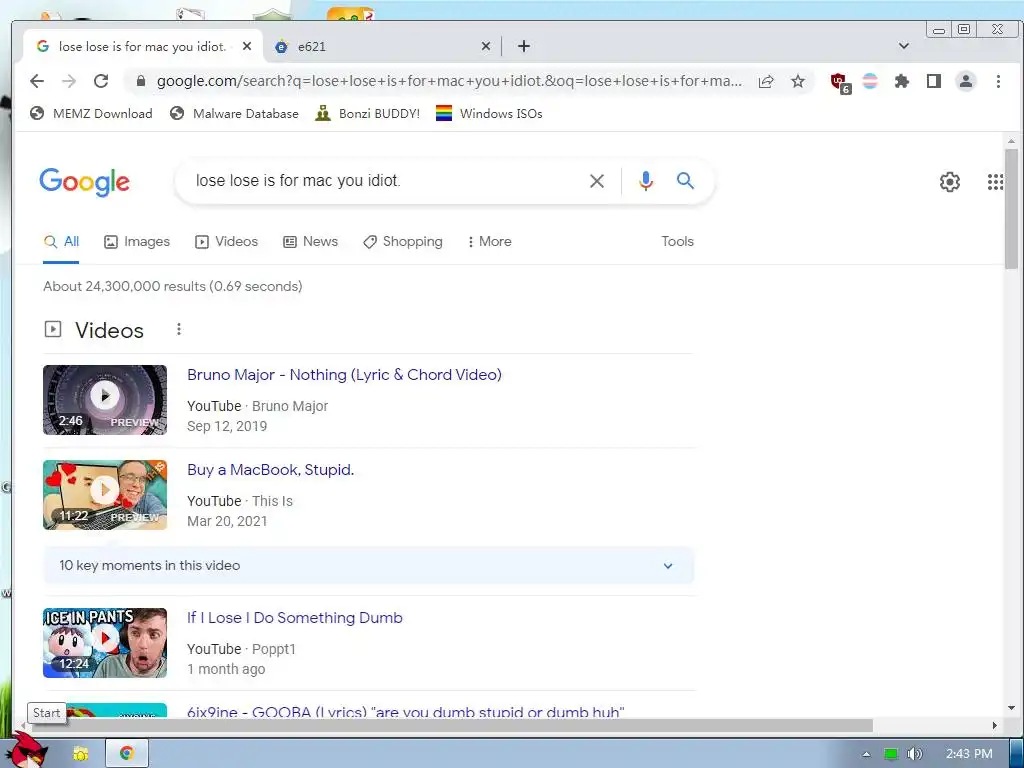
Task: Show hidden system tray icons
Action: pyautogui.click(x=866, y=754)
